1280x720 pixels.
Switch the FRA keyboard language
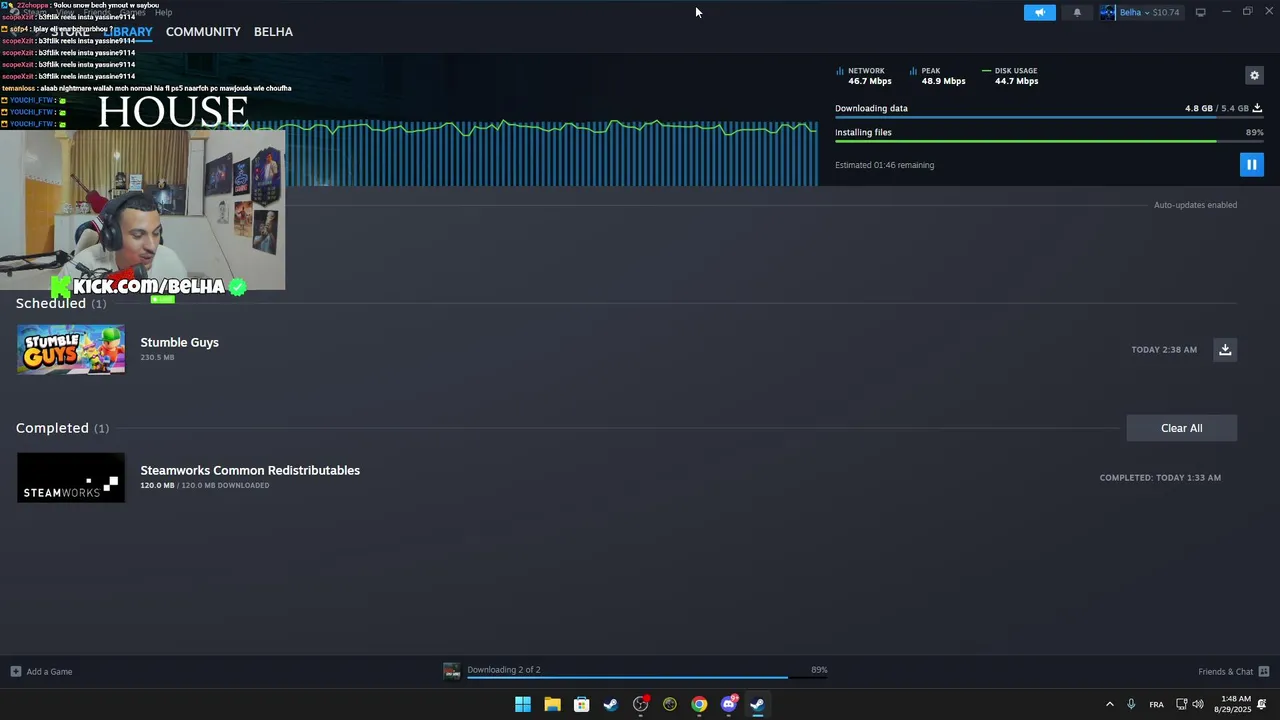1156,704
